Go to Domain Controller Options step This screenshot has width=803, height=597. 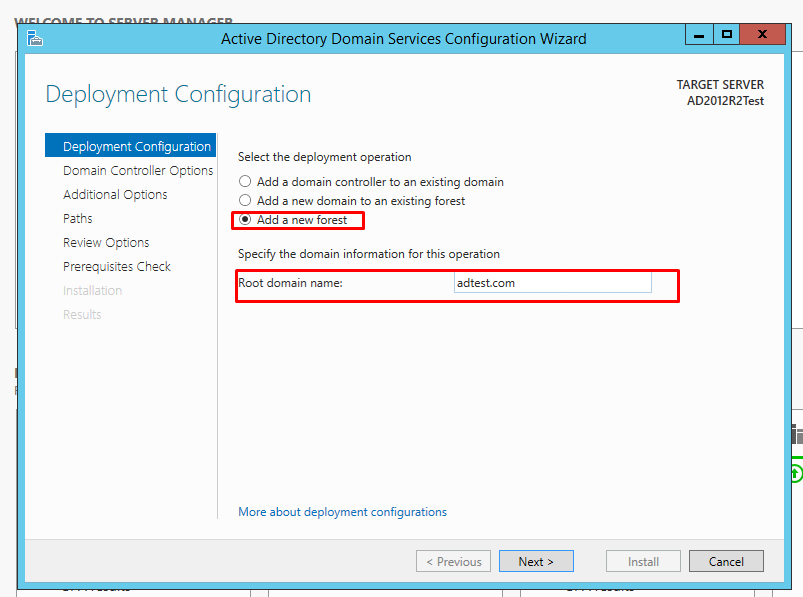[x=138, y=170]
